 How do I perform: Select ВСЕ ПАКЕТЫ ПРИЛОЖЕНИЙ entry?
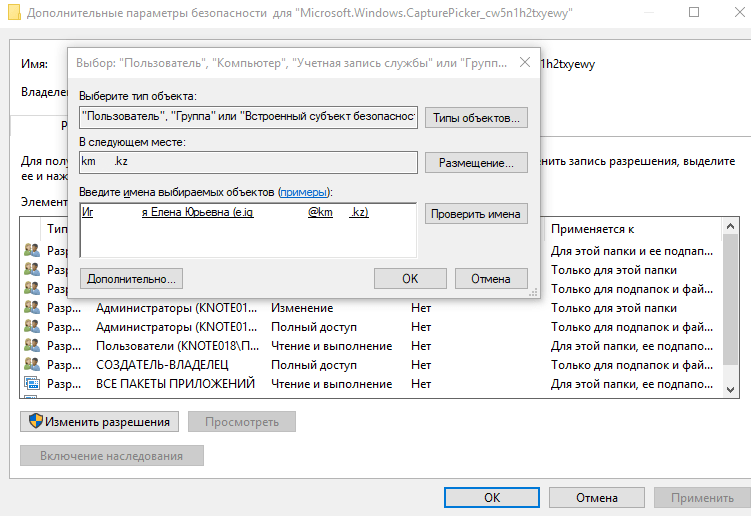pos(370,384)
